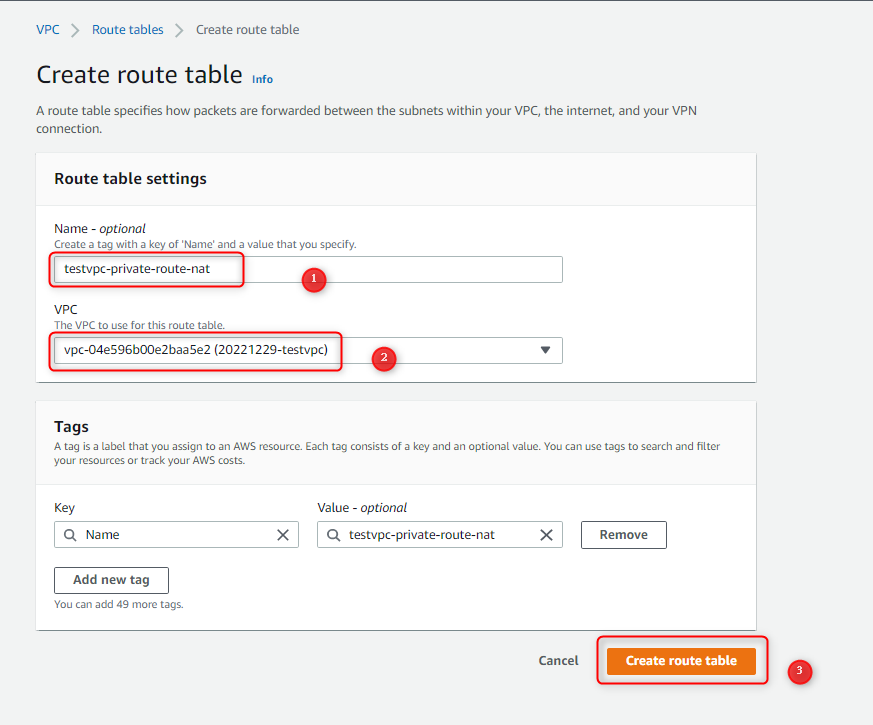The image size is (873, 725).
Task: Clear the tag Value field with X icon
Action: pyautogui.click(x=546, y=535)
